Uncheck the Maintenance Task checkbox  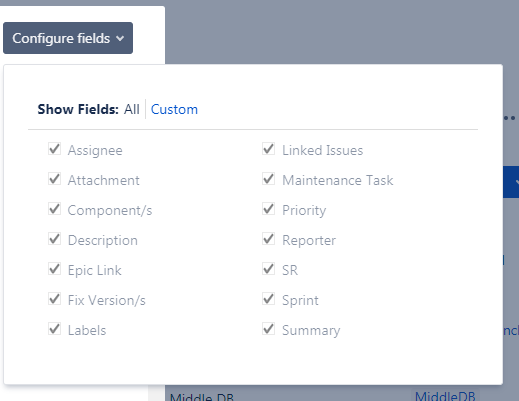click(x=268, y=179)
